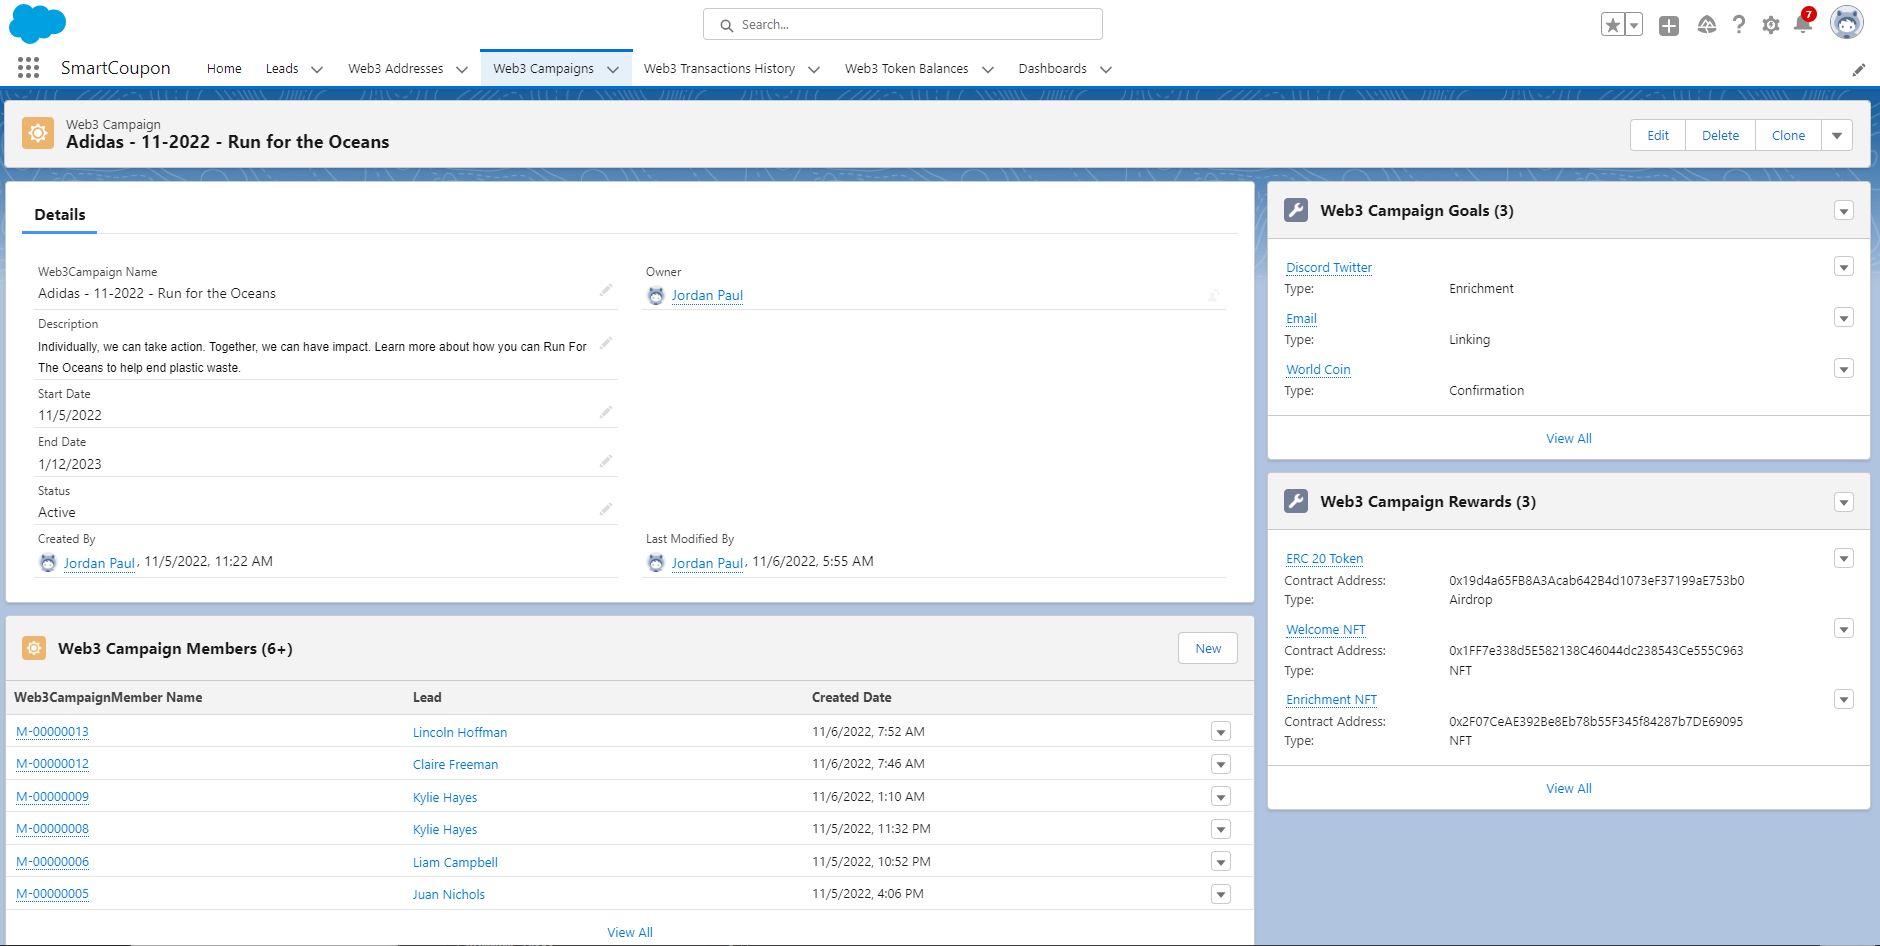1880x946 pixels.
Task: Open lead Liam Campbell
Action: 455,862
